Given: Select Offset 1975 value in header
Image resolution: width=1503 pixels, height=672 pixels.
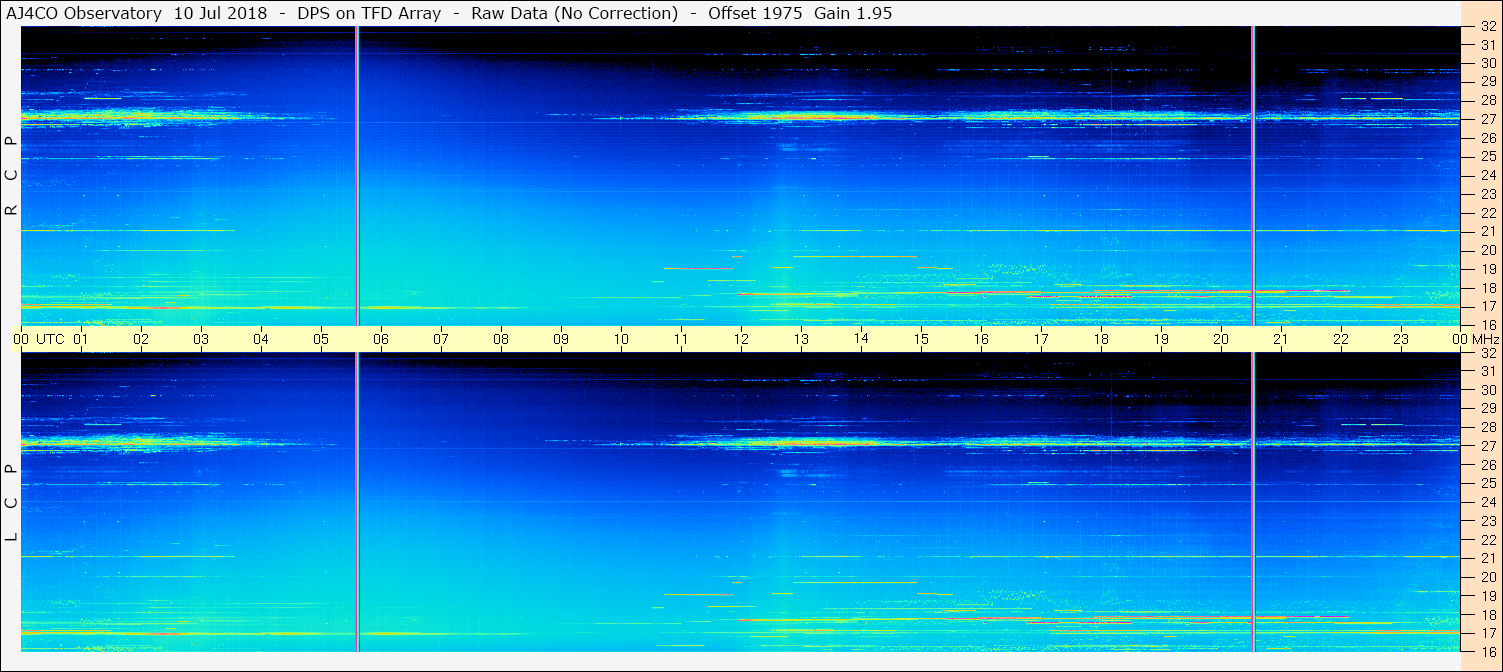Looking at the screenshot, I should click(x=756, y=13).
